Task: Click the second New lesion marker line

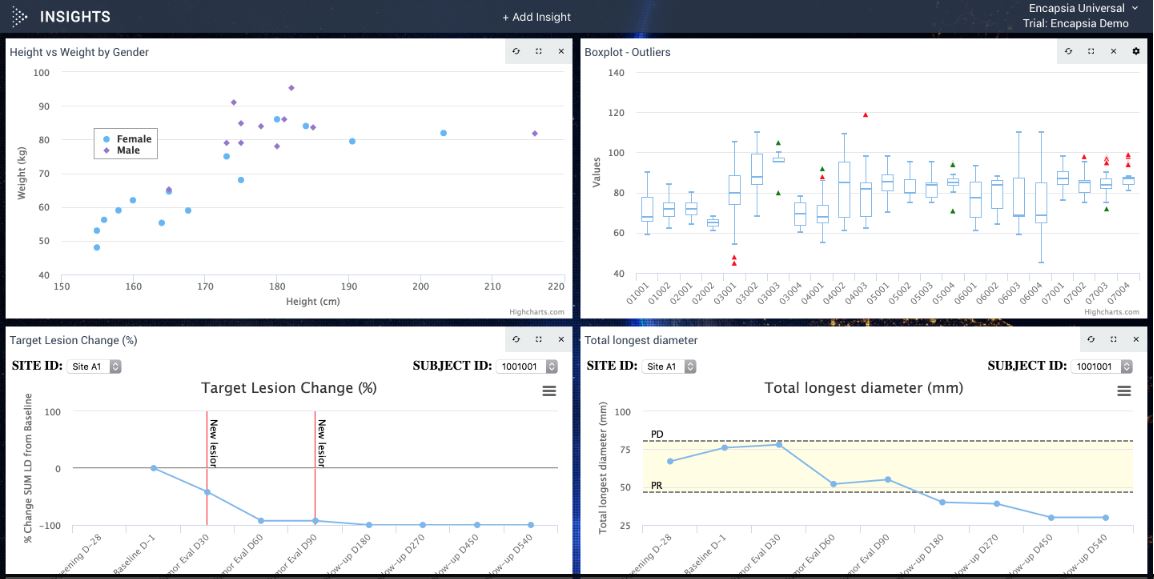Action: tap(315, 468)
